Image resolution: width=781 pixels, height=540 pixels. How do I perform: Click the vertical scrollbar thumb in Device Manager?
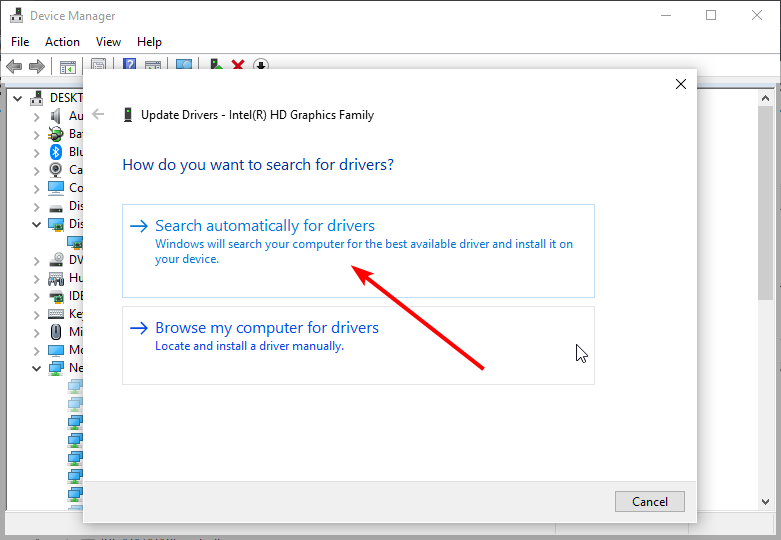click(x=766, y=203)
